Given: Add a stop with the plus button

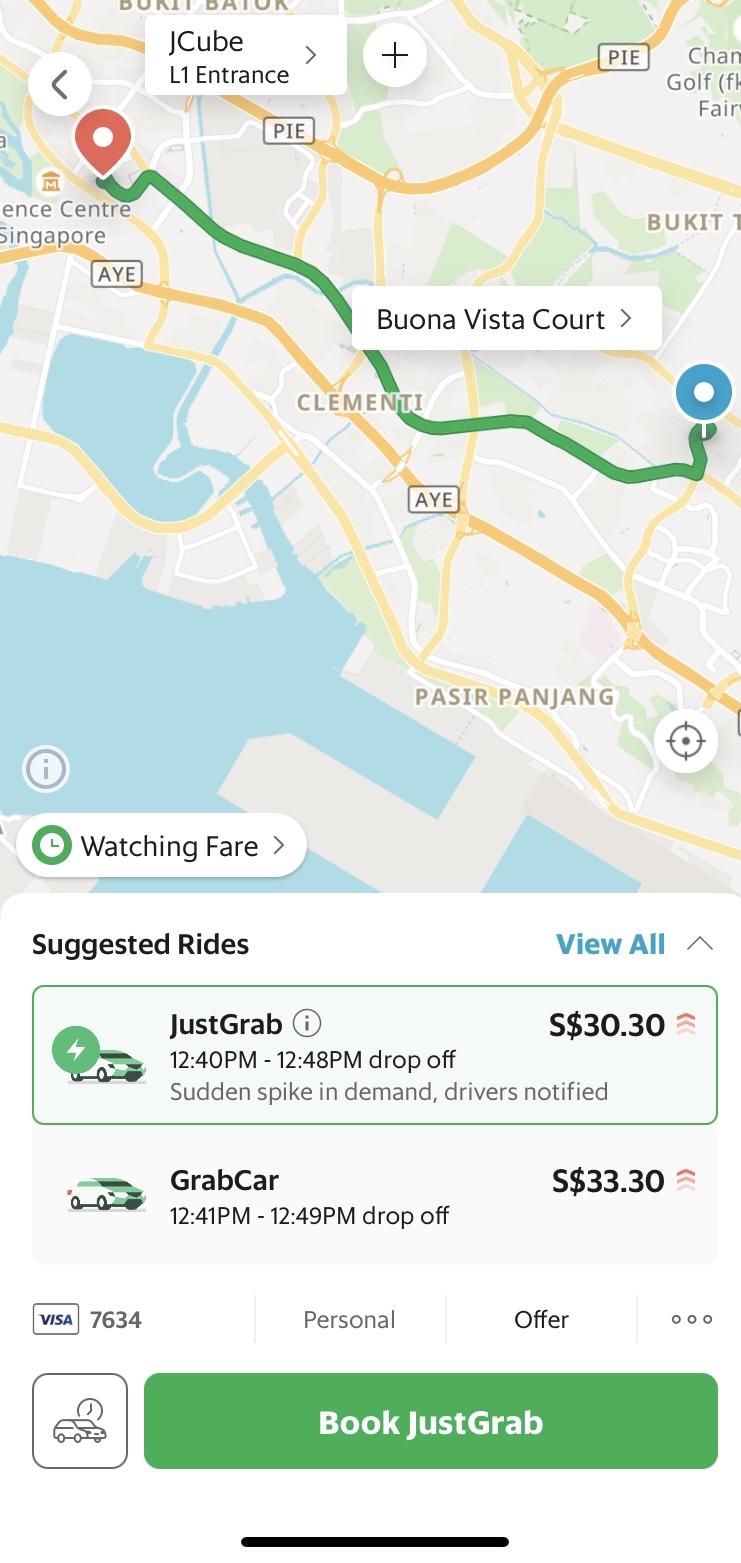Looking at the screenshot, I should point(395,56).
